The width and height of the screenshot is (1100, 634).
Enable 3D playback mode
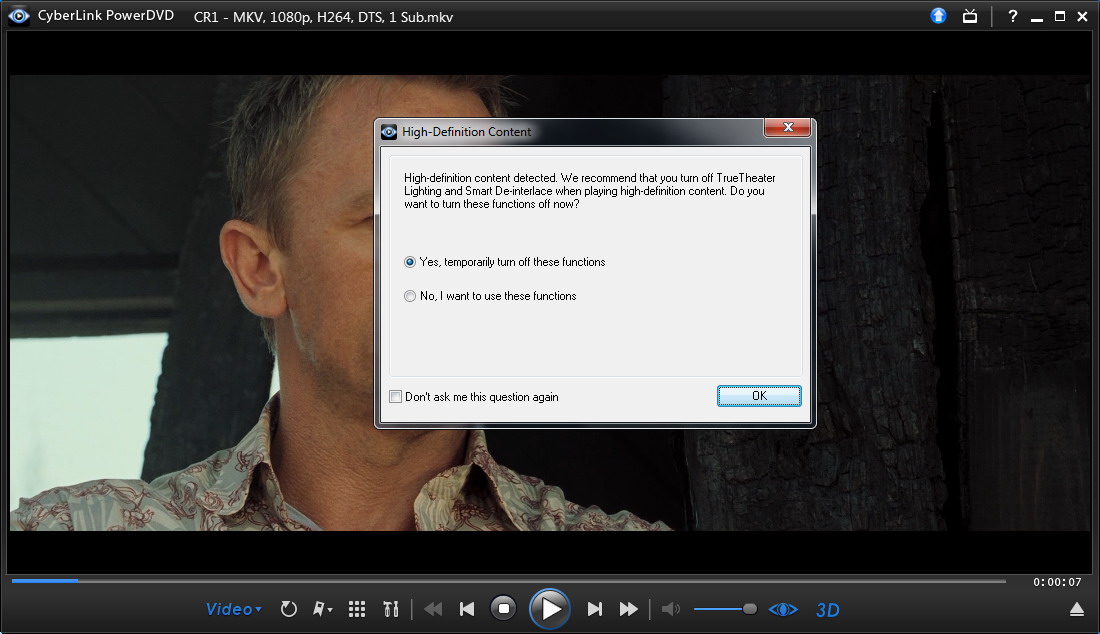pos(827,610)
